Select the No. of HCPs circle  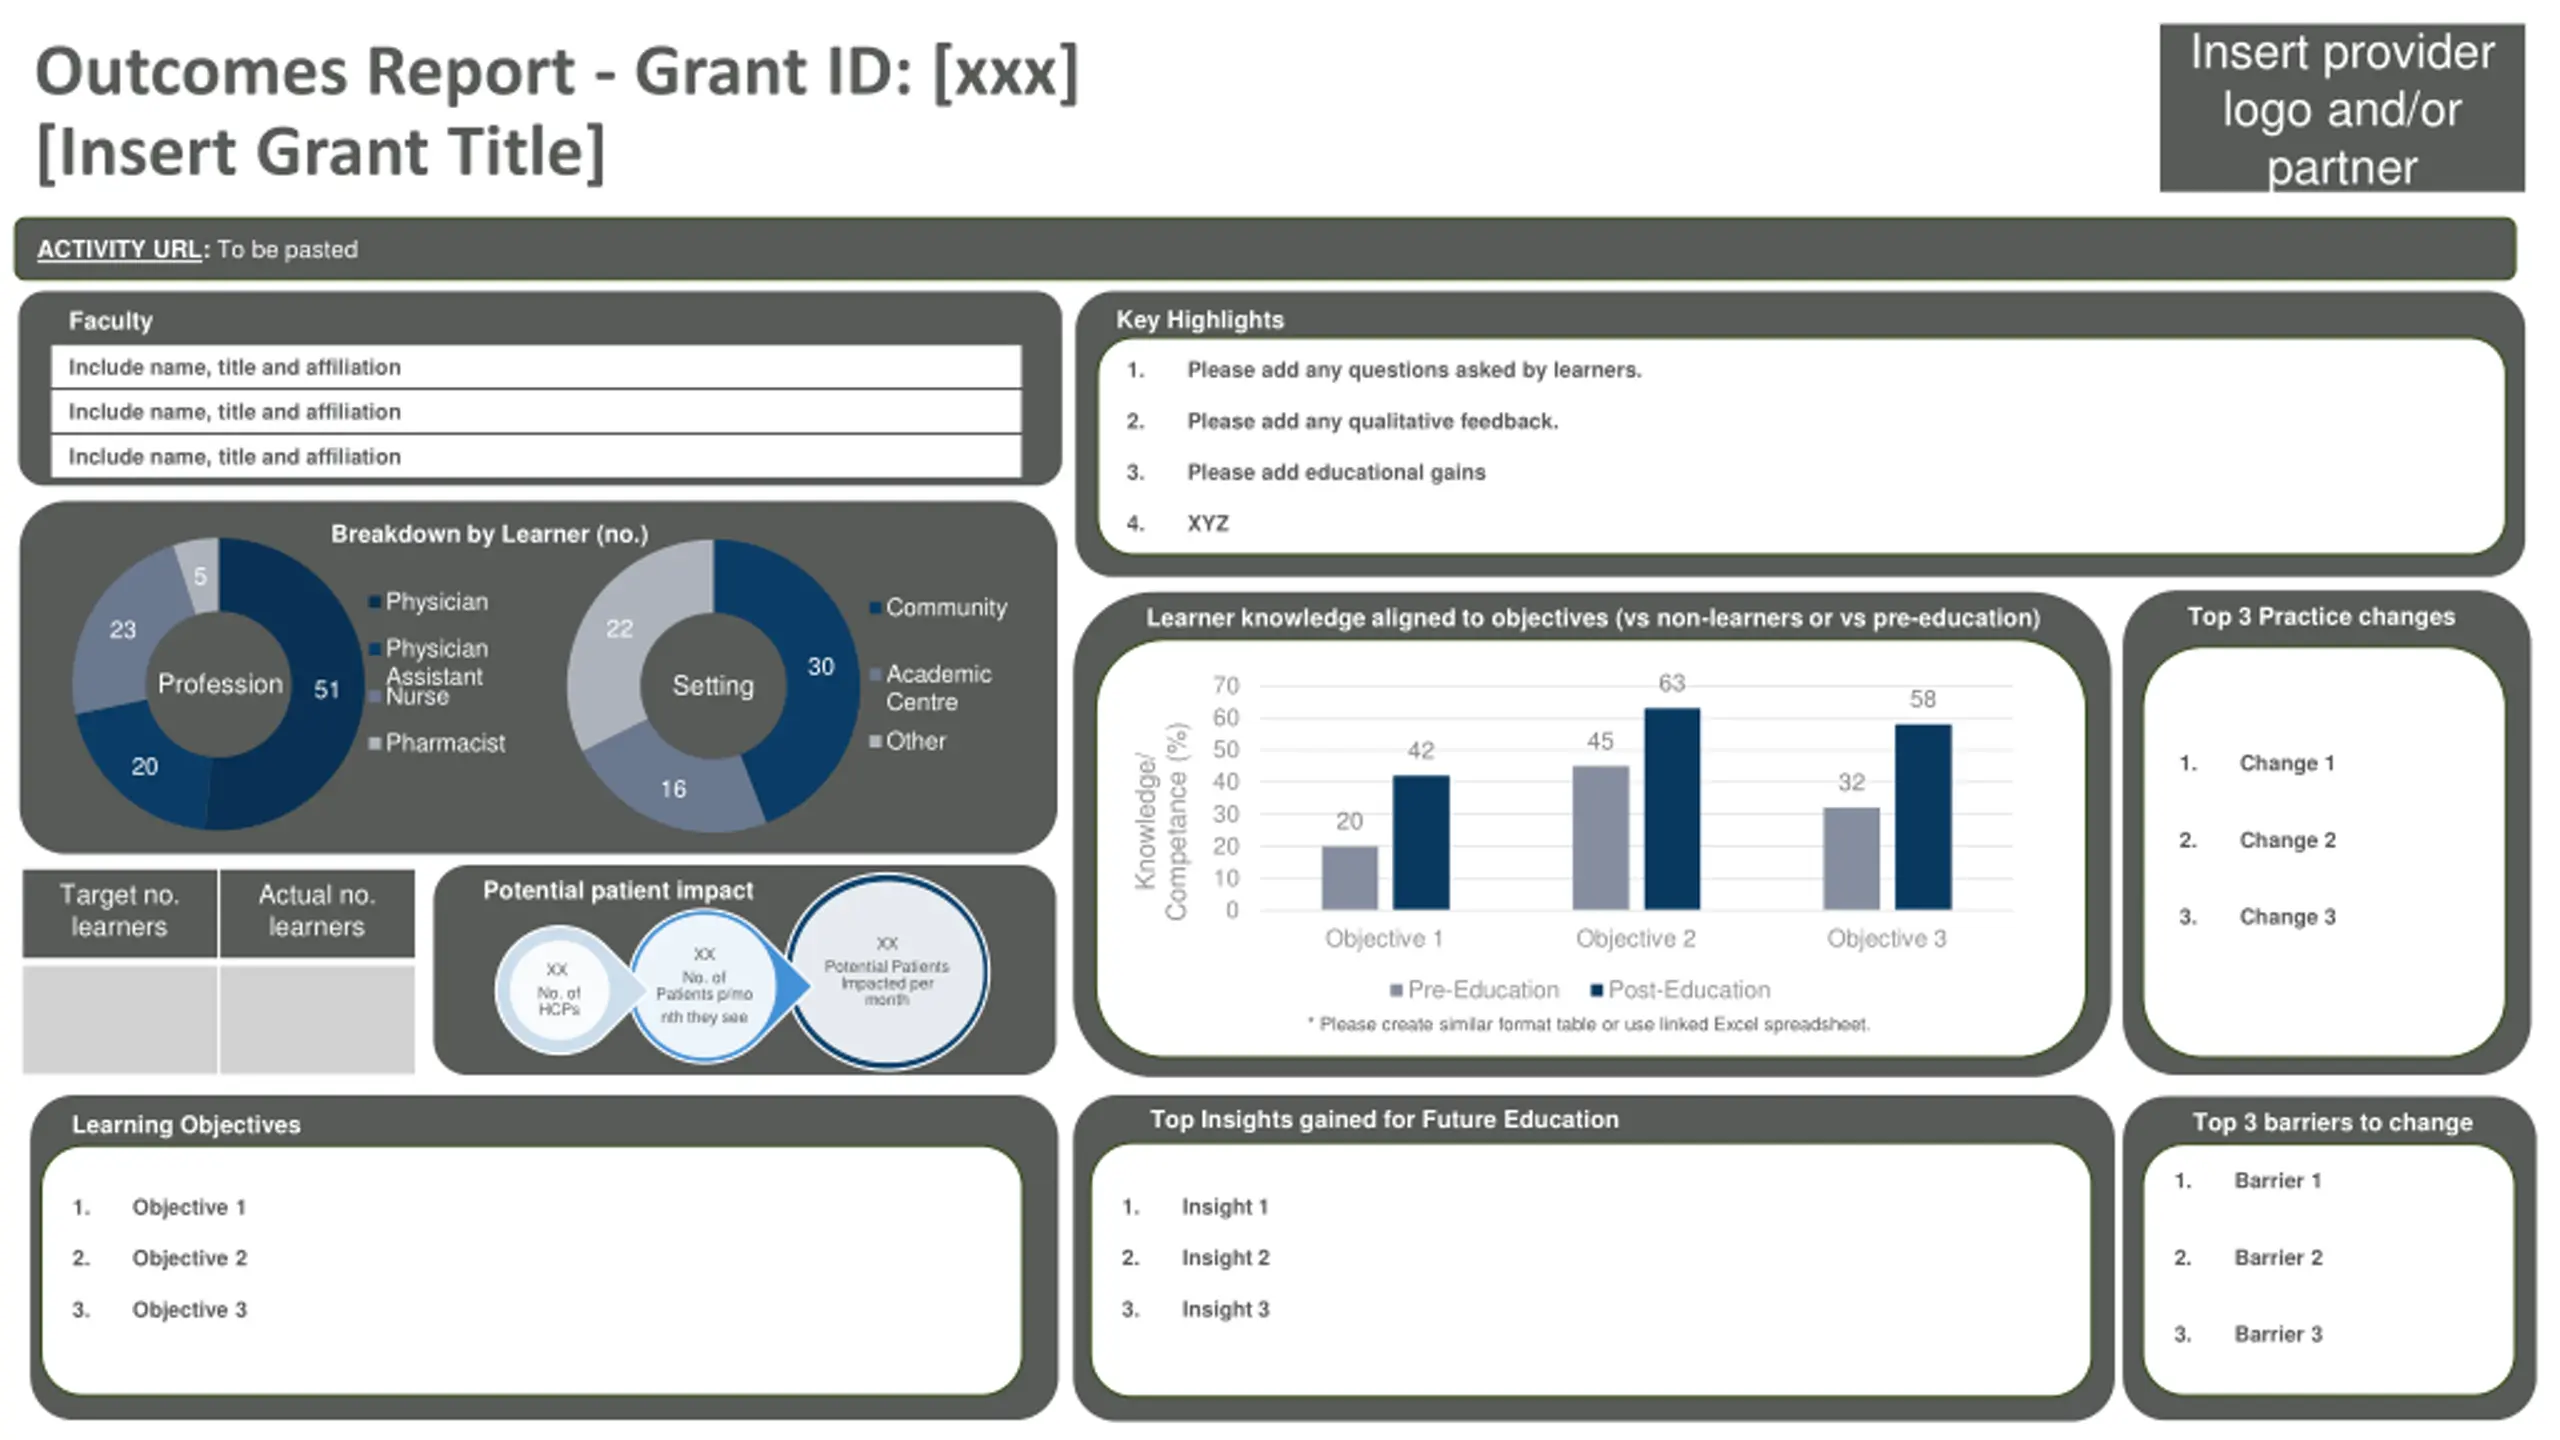coord(558,990)
